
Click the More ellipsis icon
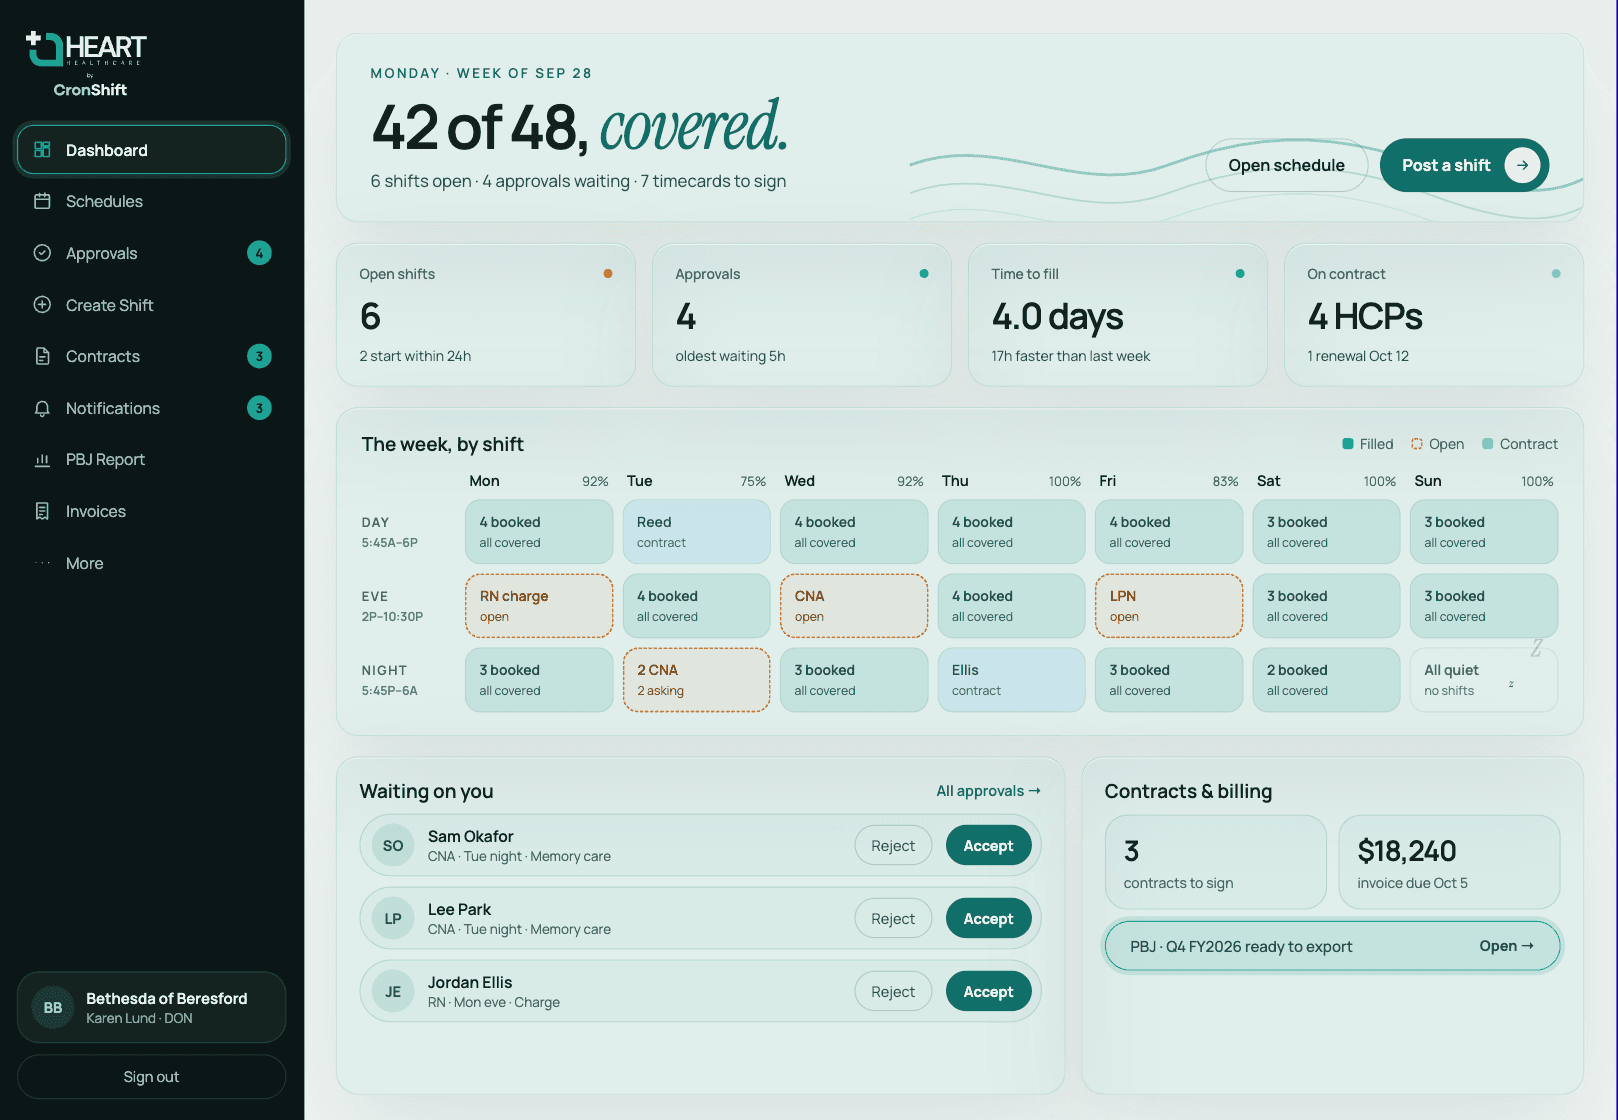point(42,563)
